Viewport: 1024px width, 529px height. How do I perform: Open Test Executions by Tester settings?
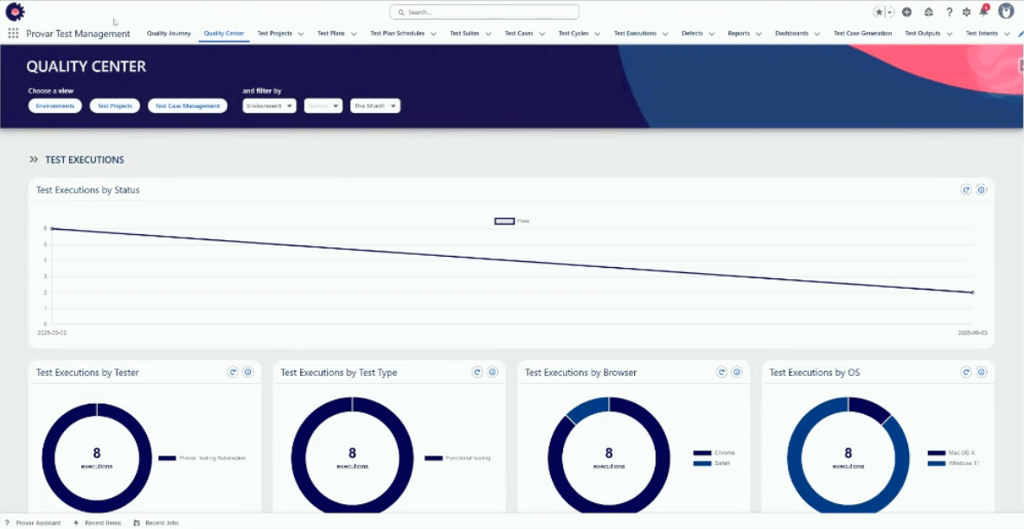pyautogui.click(x=248, y=372)
